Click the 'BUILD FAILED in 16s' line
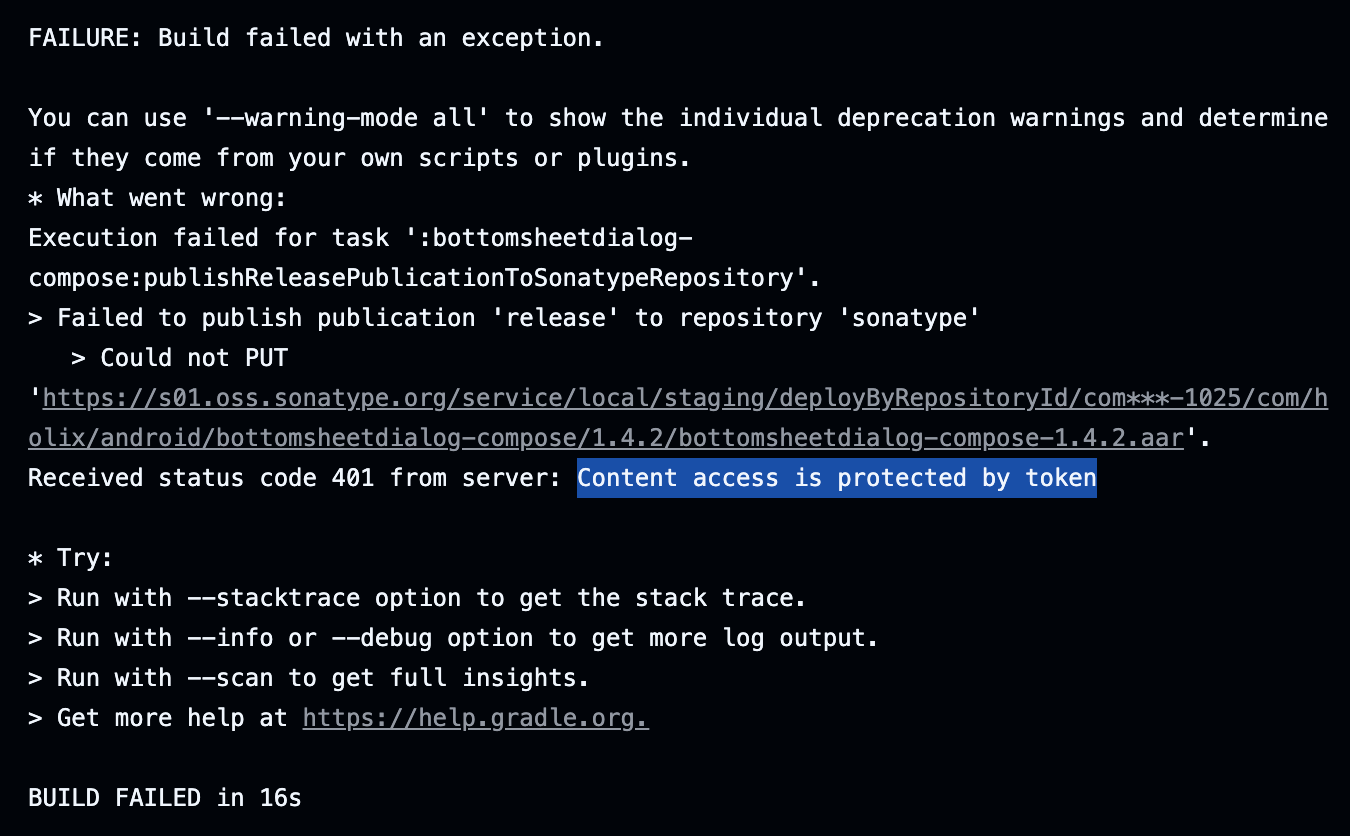The height and width of the screenshot is (836, 1350). click(x=165, y=798)
